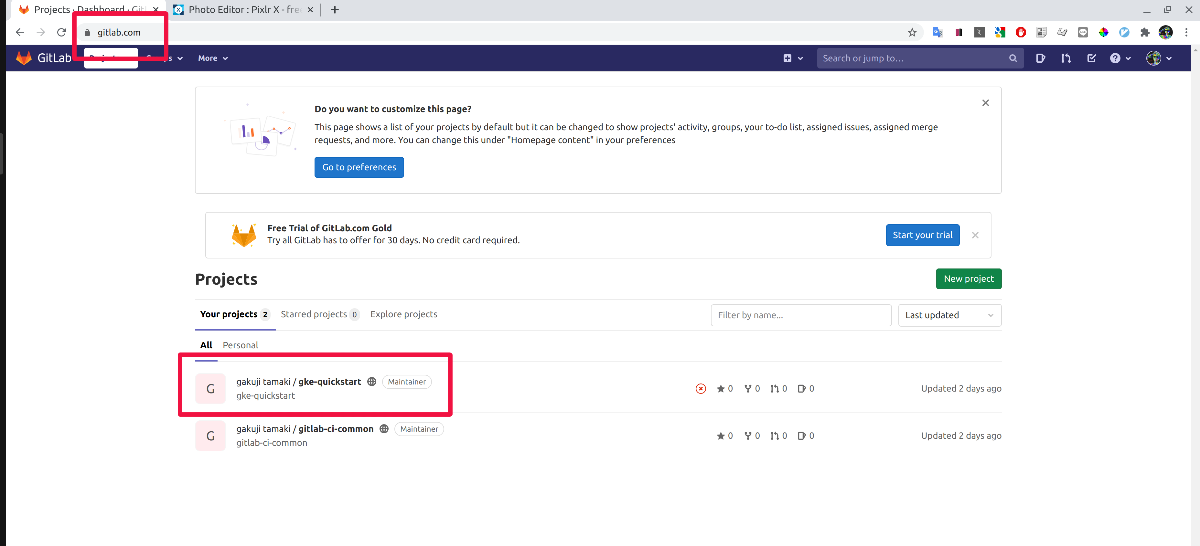Reload the page with the refresh icon
Screen dimensions: 1200x546
click(x=62, y=32)
